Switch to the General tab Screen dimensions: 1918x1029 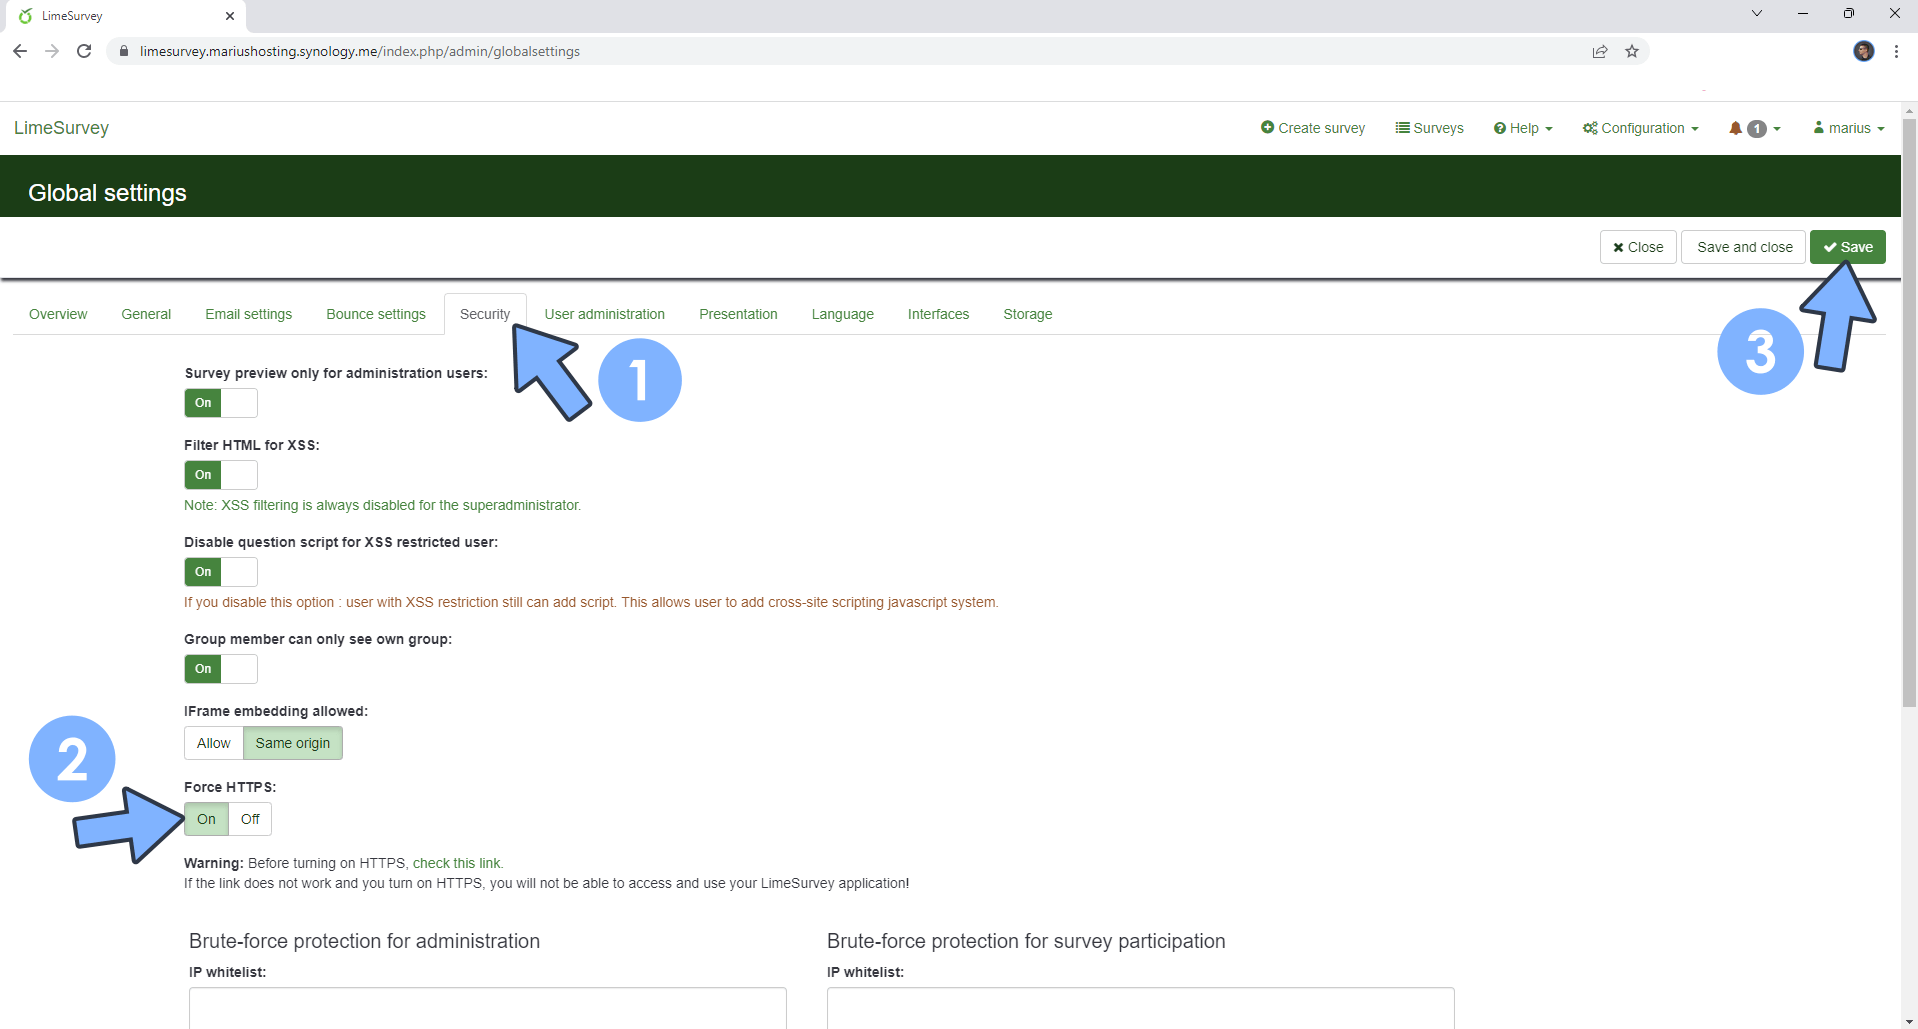click(x=146, y=314)
